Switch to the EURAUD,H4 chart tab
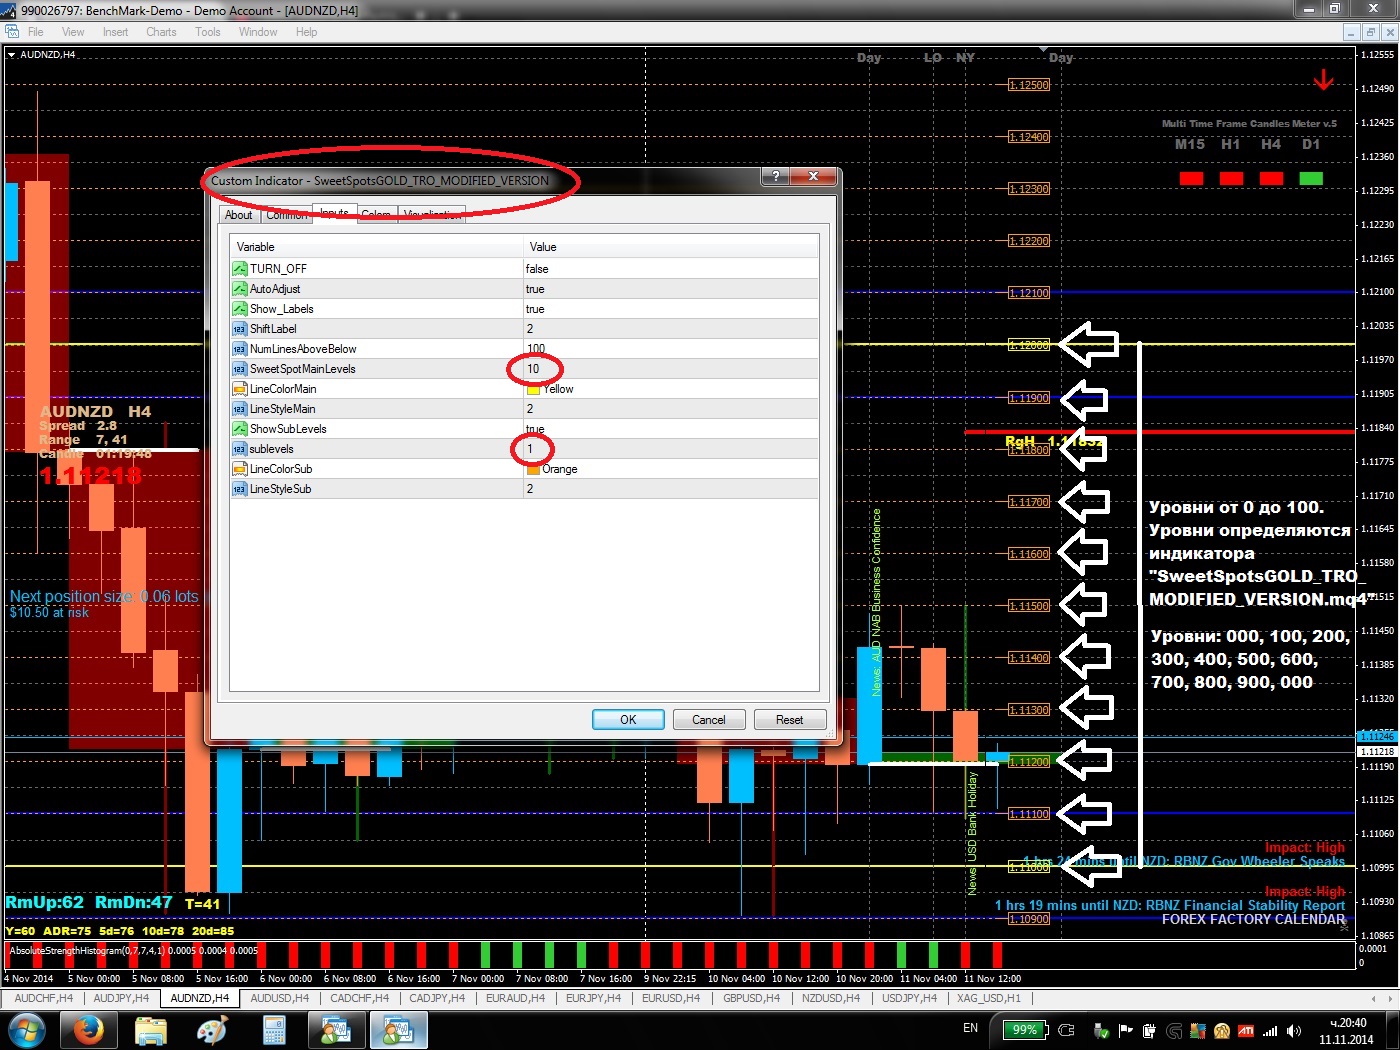The image size is (1400, 1050). click(x=515, y=998)
